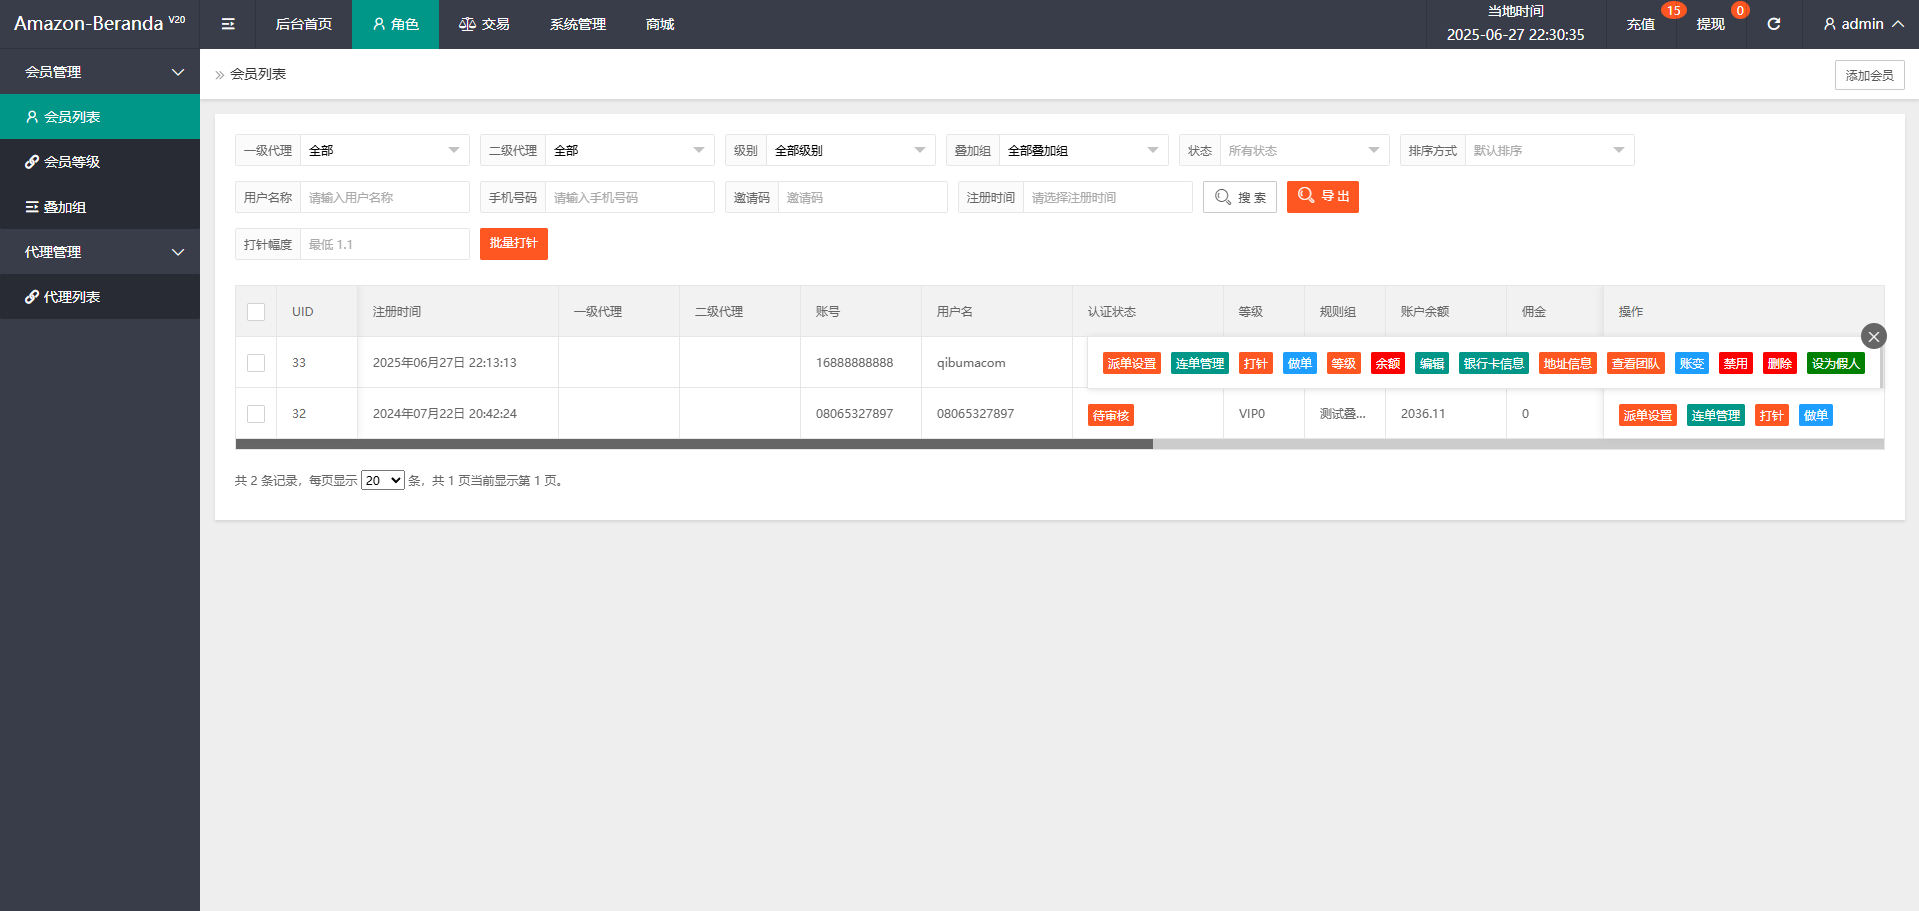Viewport: 1919px width, 911px height.
Task: Click the 导出 export button
Action: coord(1322,197)
